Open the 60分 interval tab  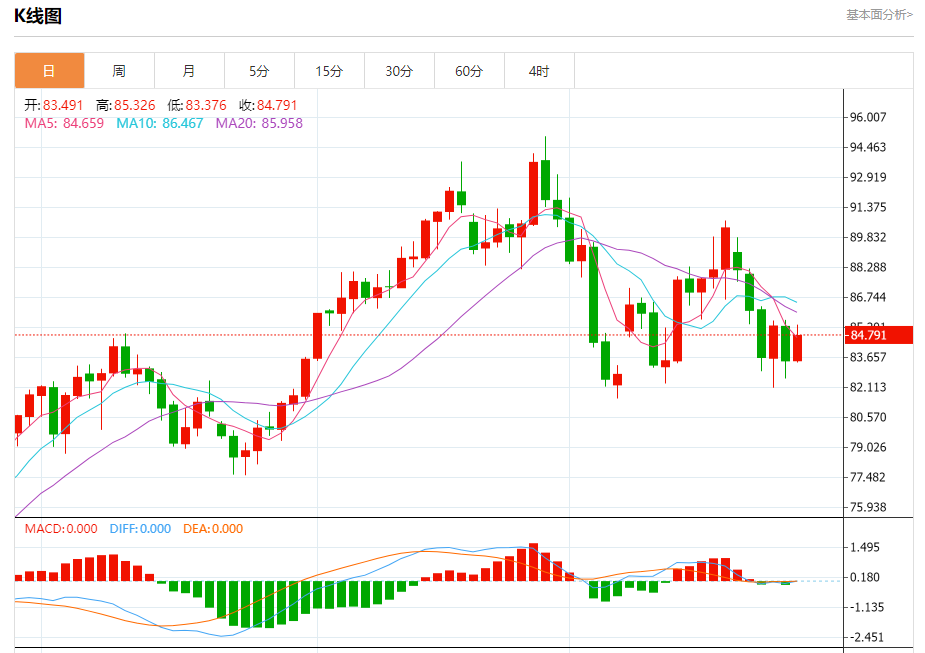pos(469,71)
